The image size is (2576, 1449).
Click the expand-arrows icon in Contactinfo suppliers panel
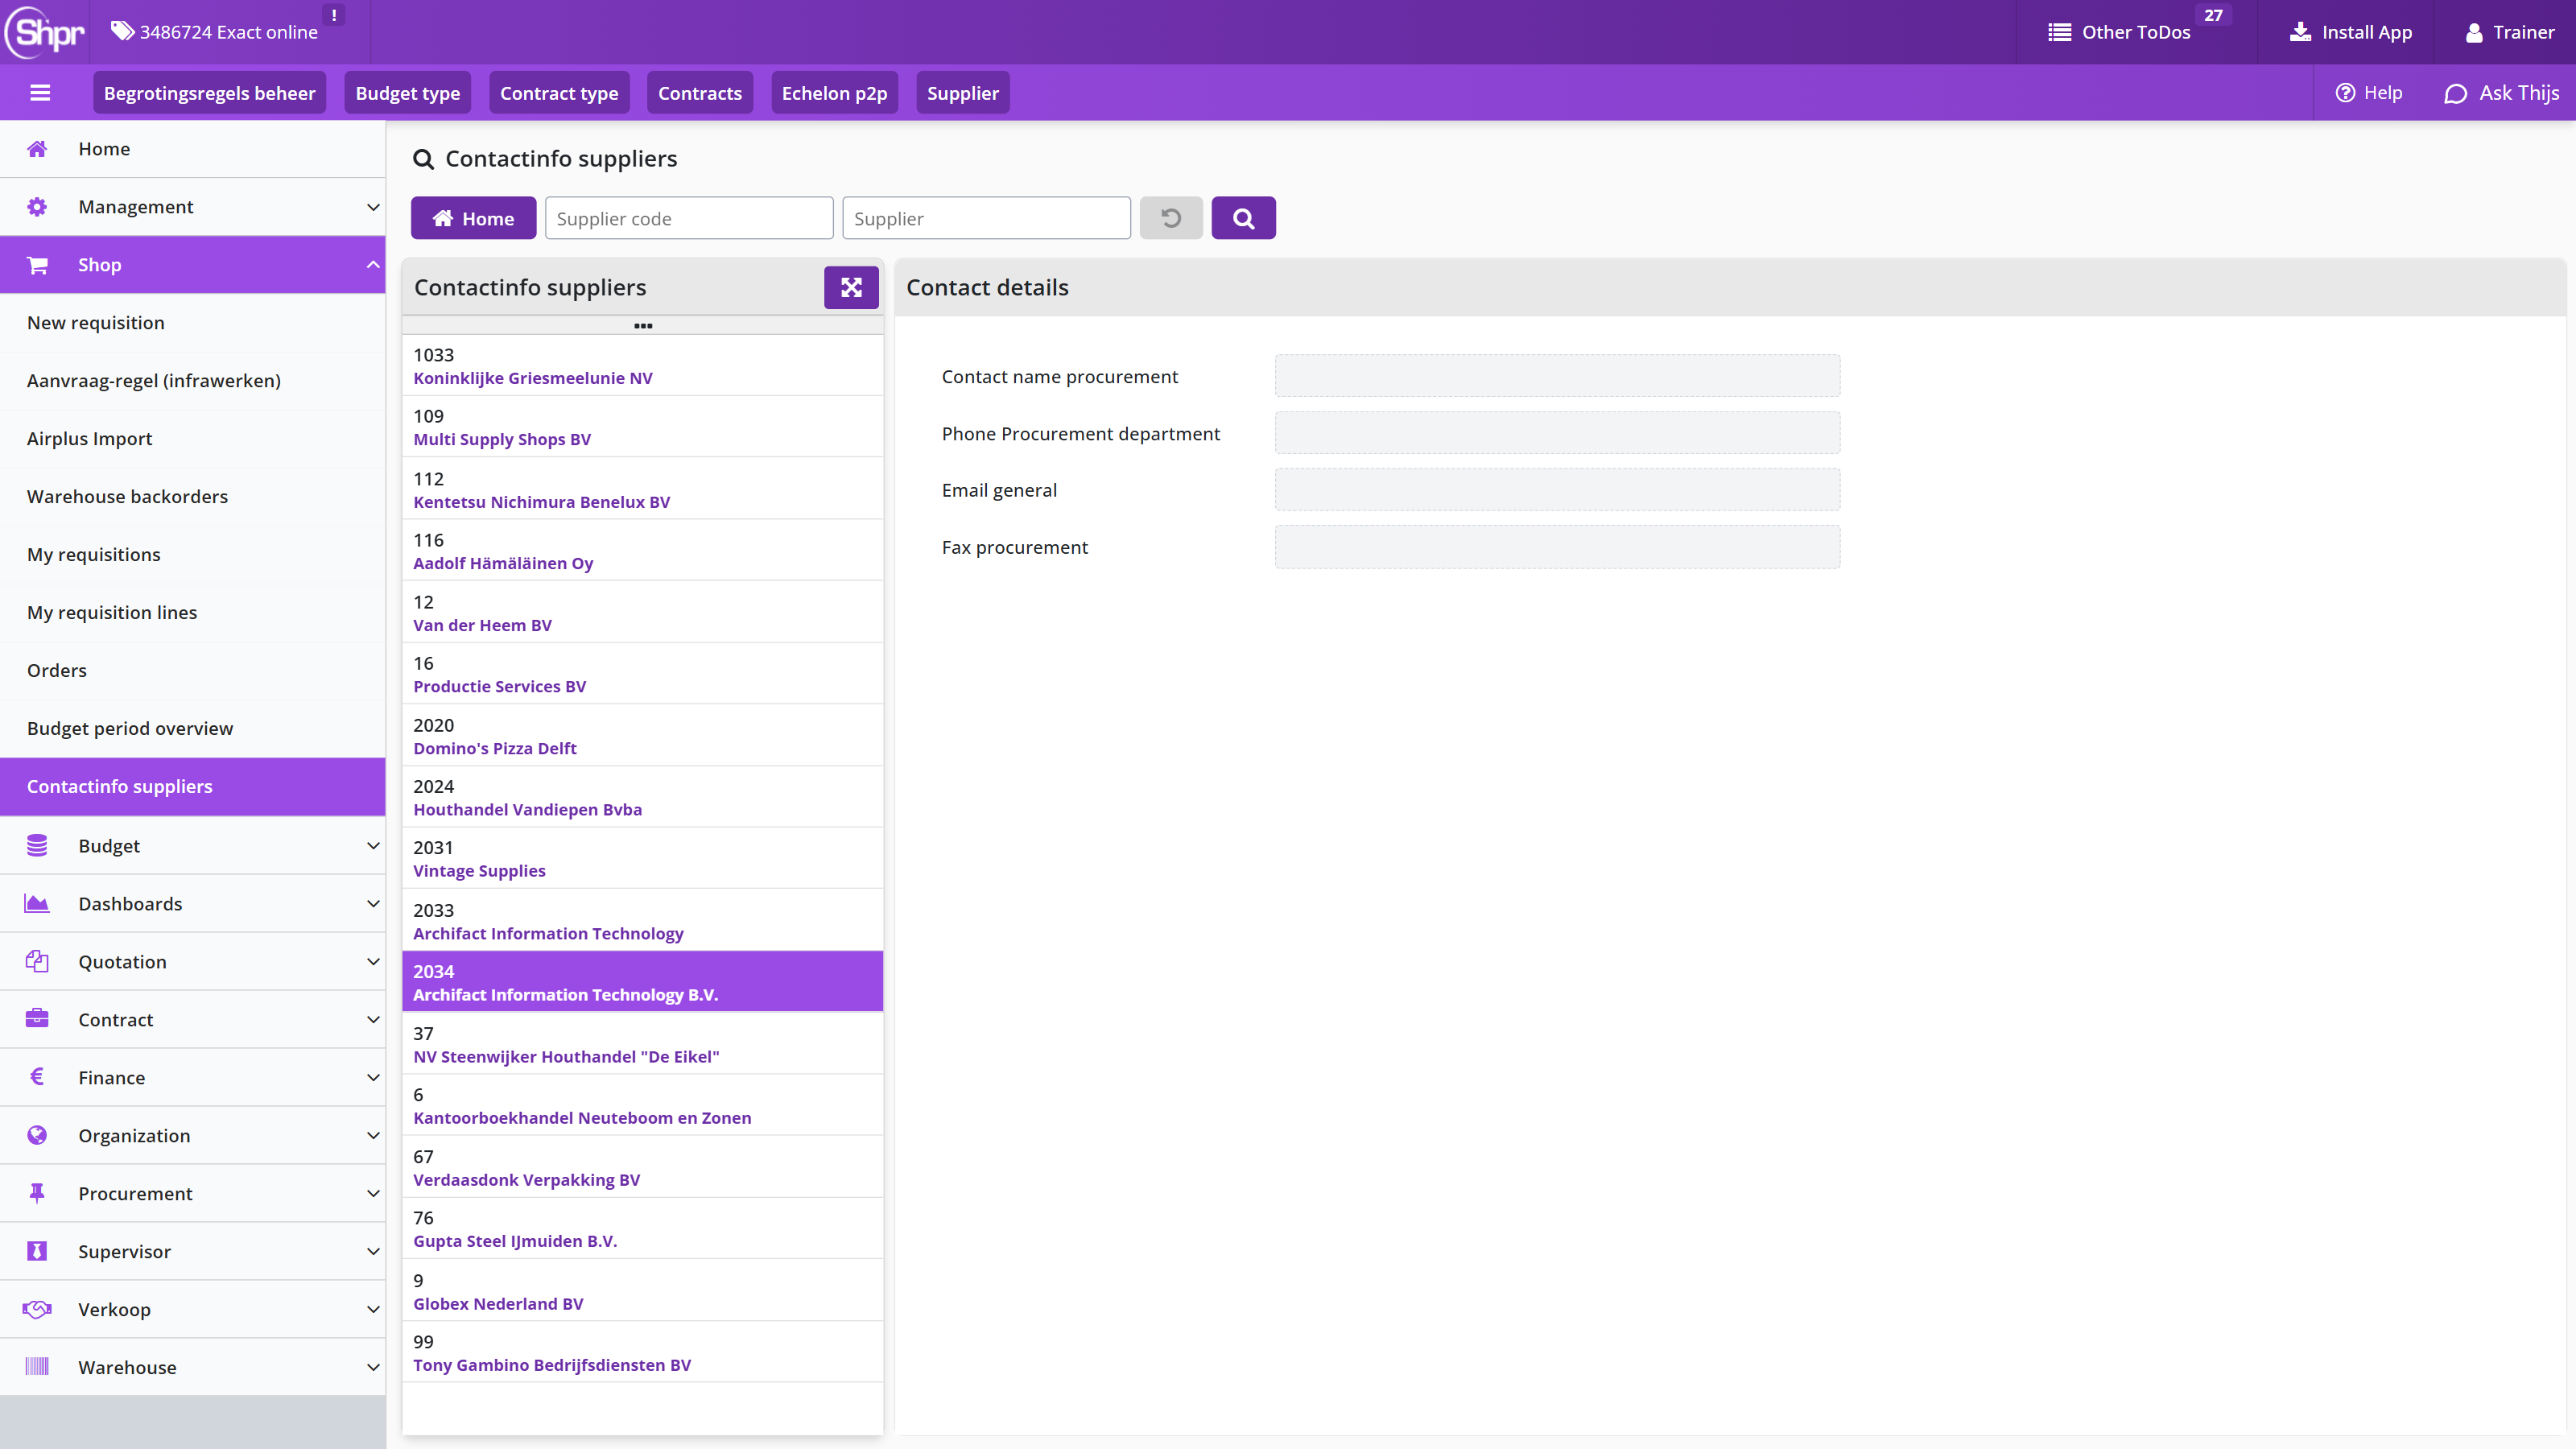click(x=851, y=288)
